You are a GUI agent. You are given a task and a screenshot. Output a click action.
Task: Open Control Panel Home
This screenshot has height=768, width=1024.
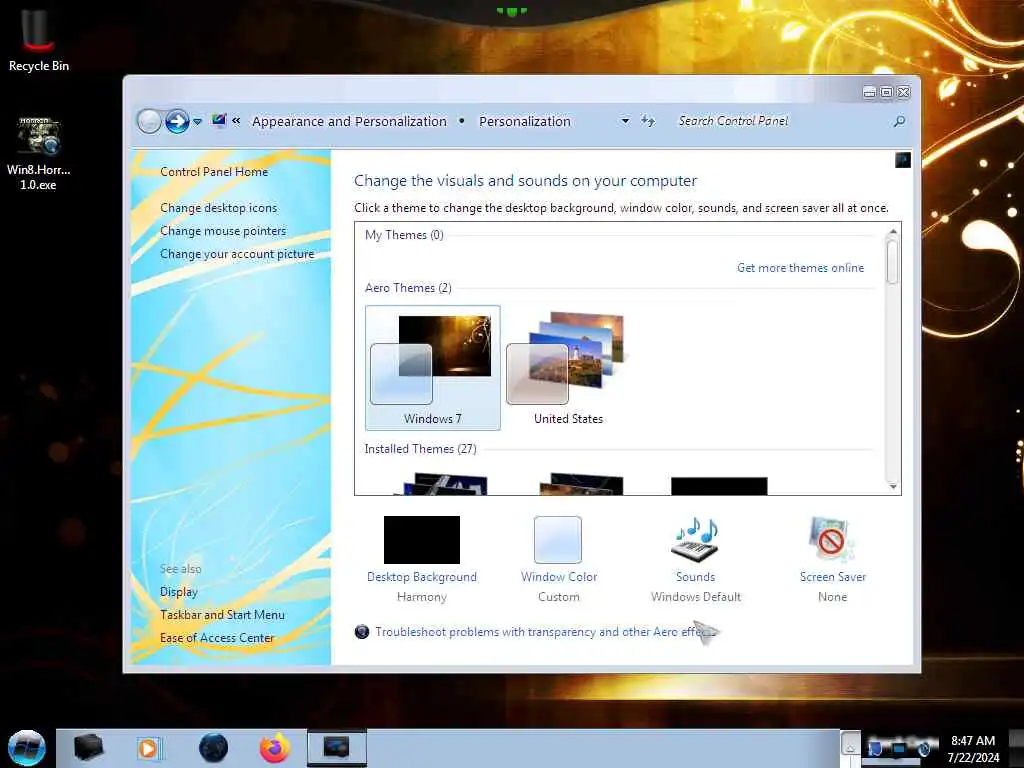[214, 172]
